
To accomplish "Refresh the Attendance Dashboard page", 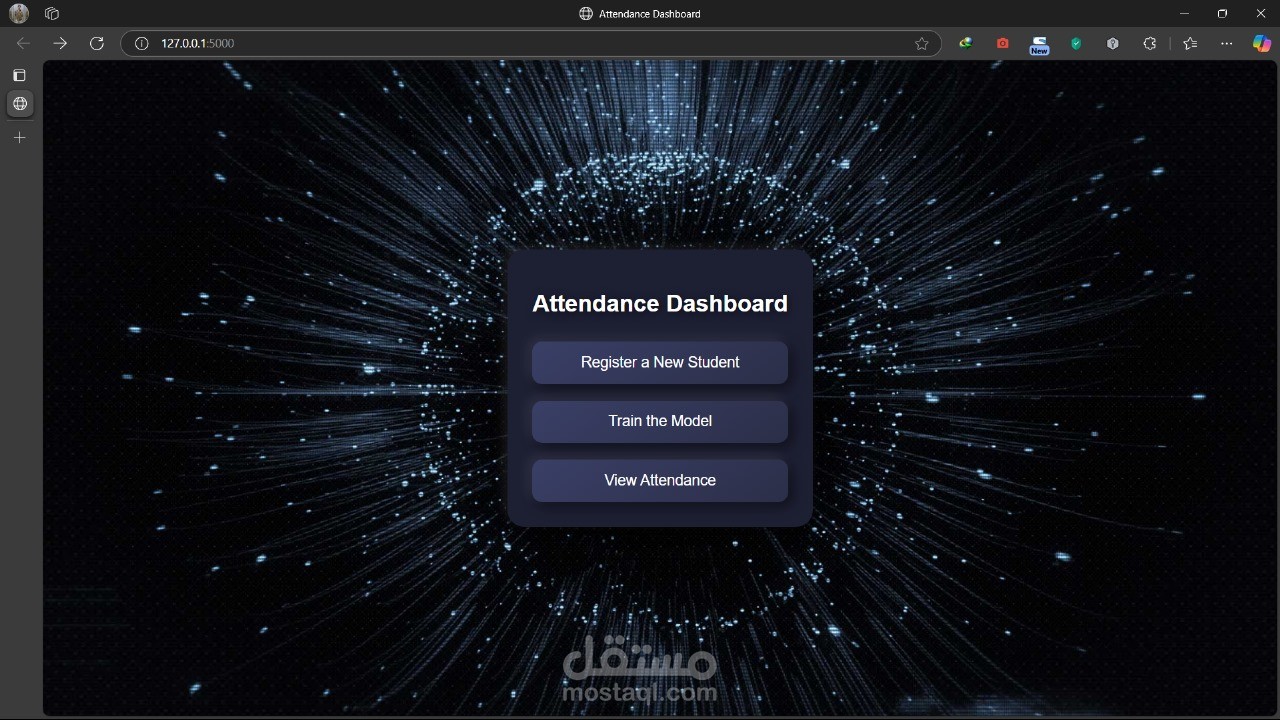I will (97, 43).
